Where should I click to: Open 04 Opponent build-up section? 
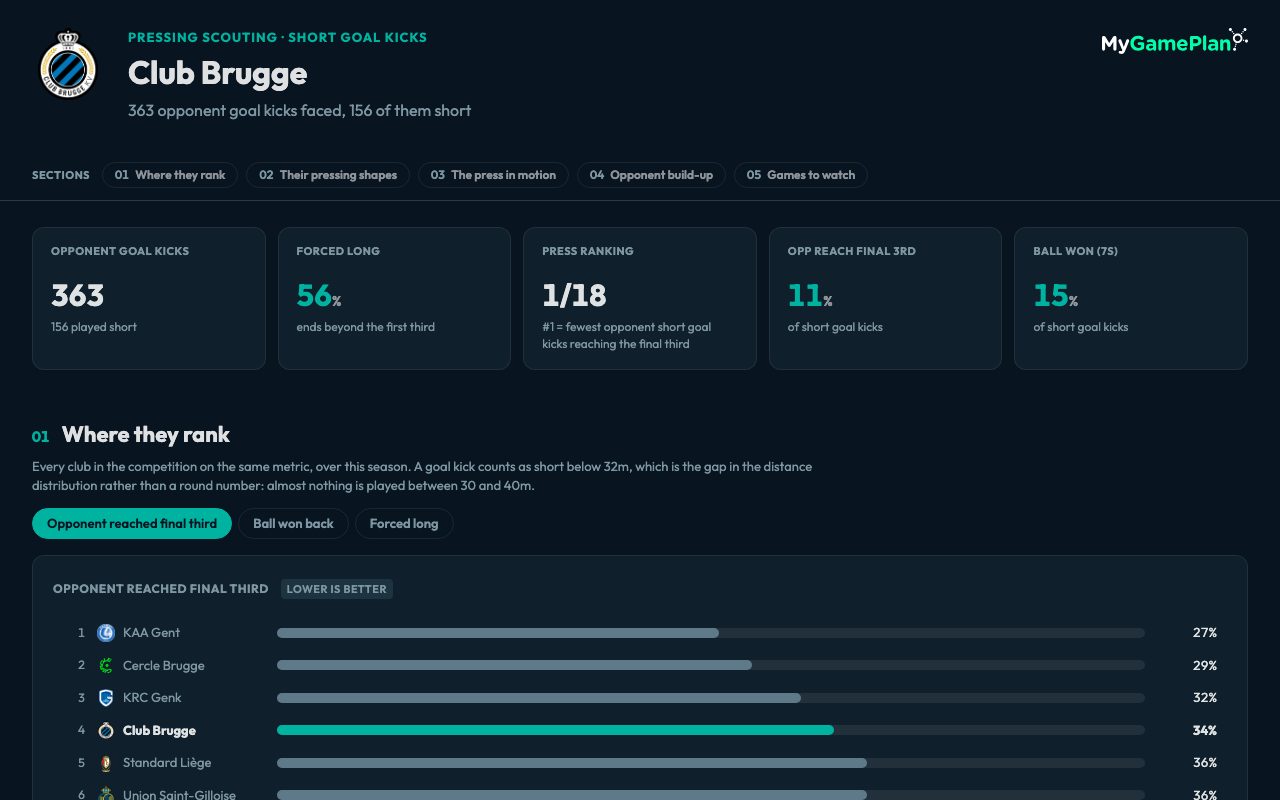click(x=651, y=175)
